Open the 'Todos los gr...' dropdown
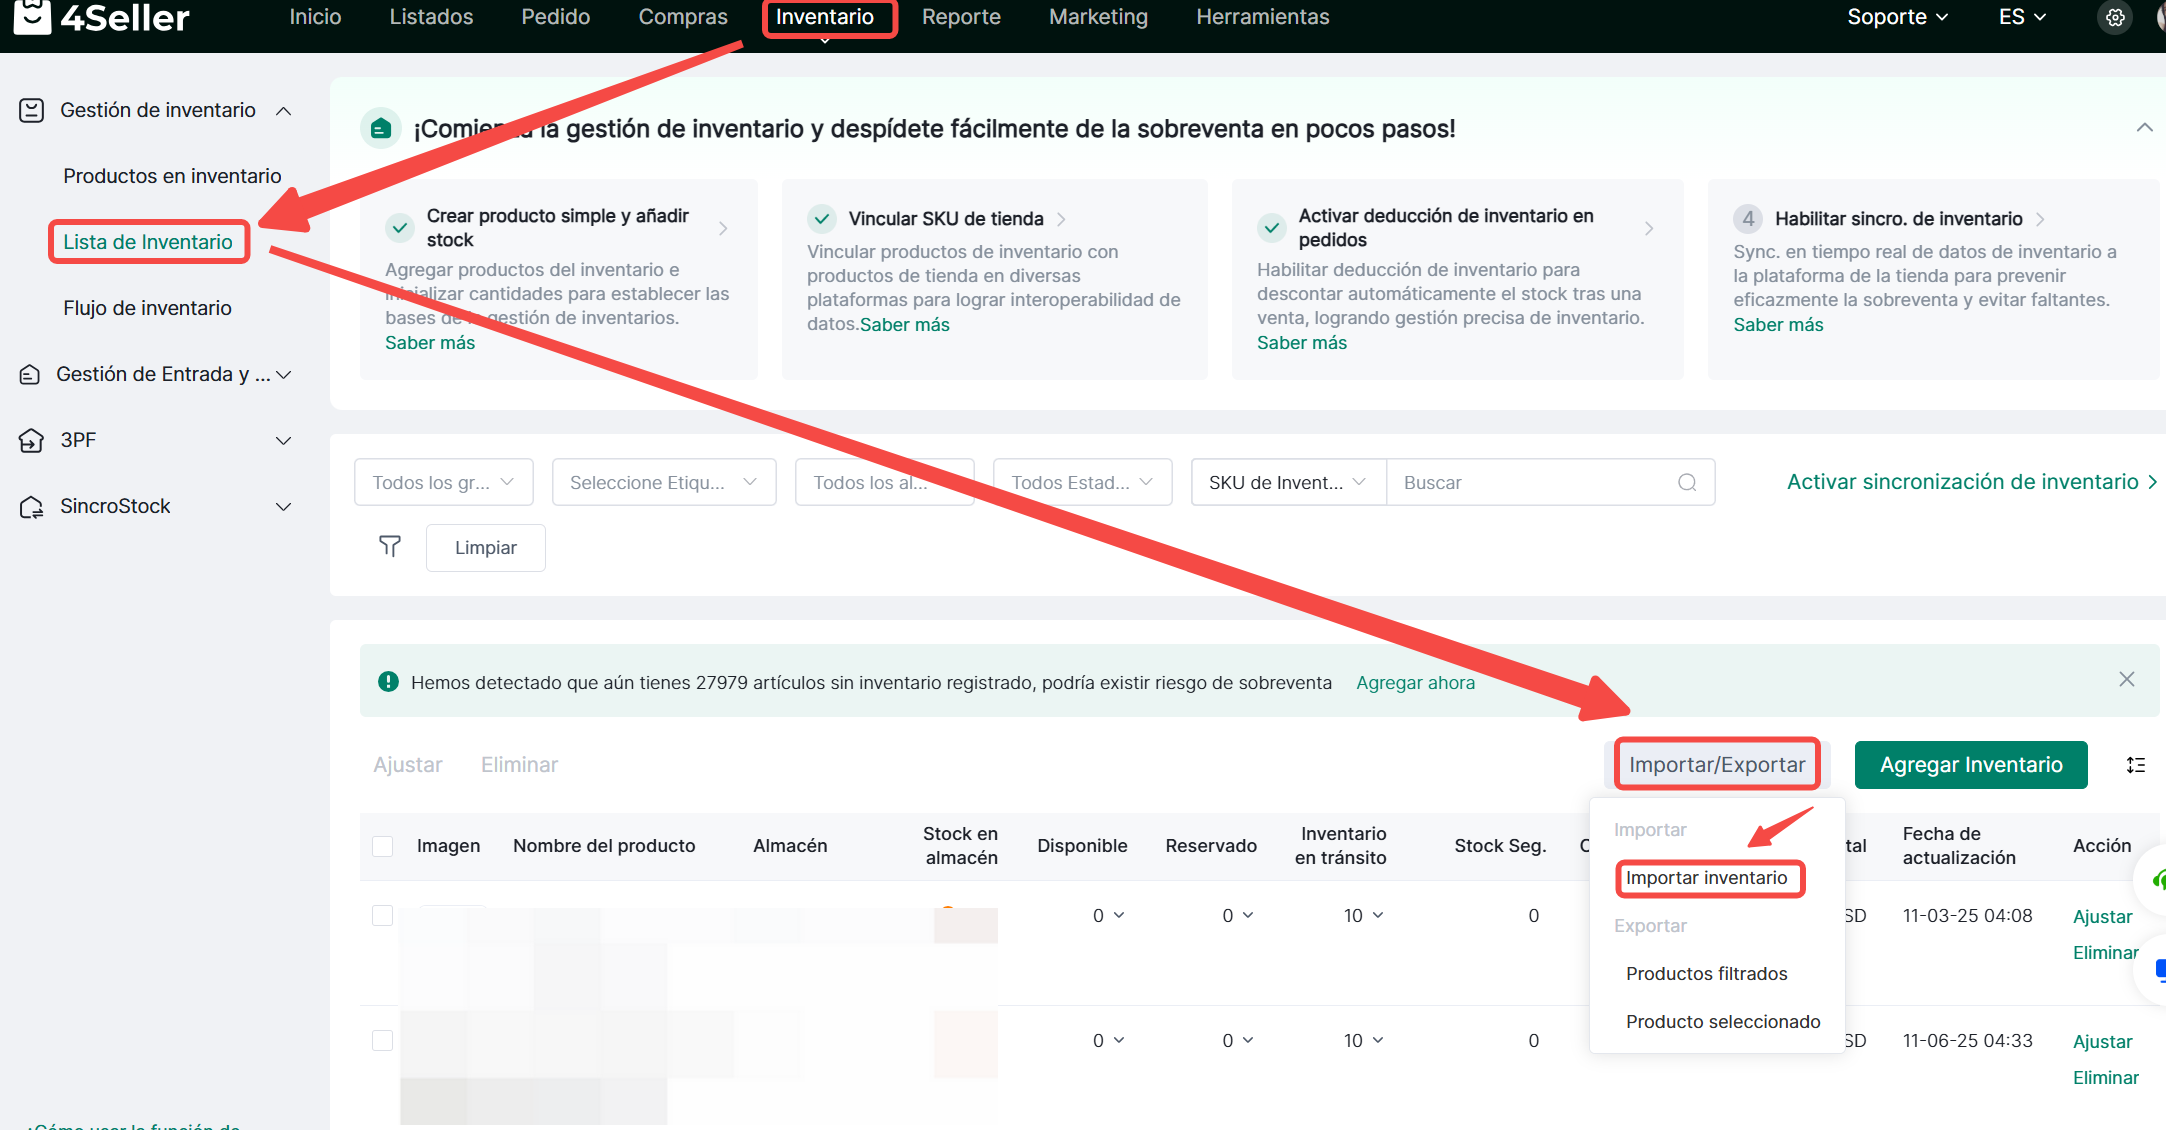The width and height of the screenshot is (2166, 1130). tap(443, 483)
